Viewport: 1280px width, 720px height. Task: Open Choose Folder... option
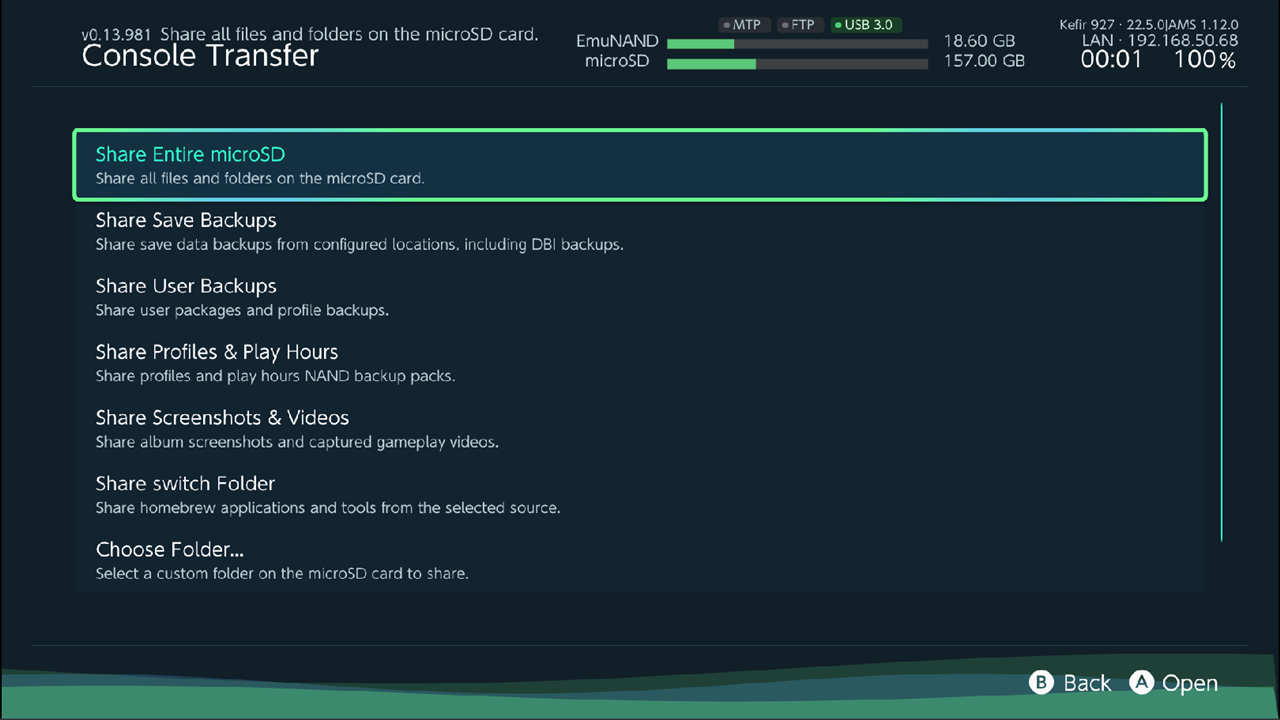coord(640,561)
